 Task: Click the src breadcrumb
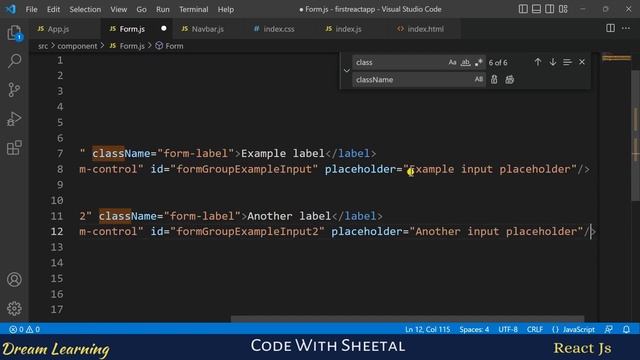(x=43, y=46)
